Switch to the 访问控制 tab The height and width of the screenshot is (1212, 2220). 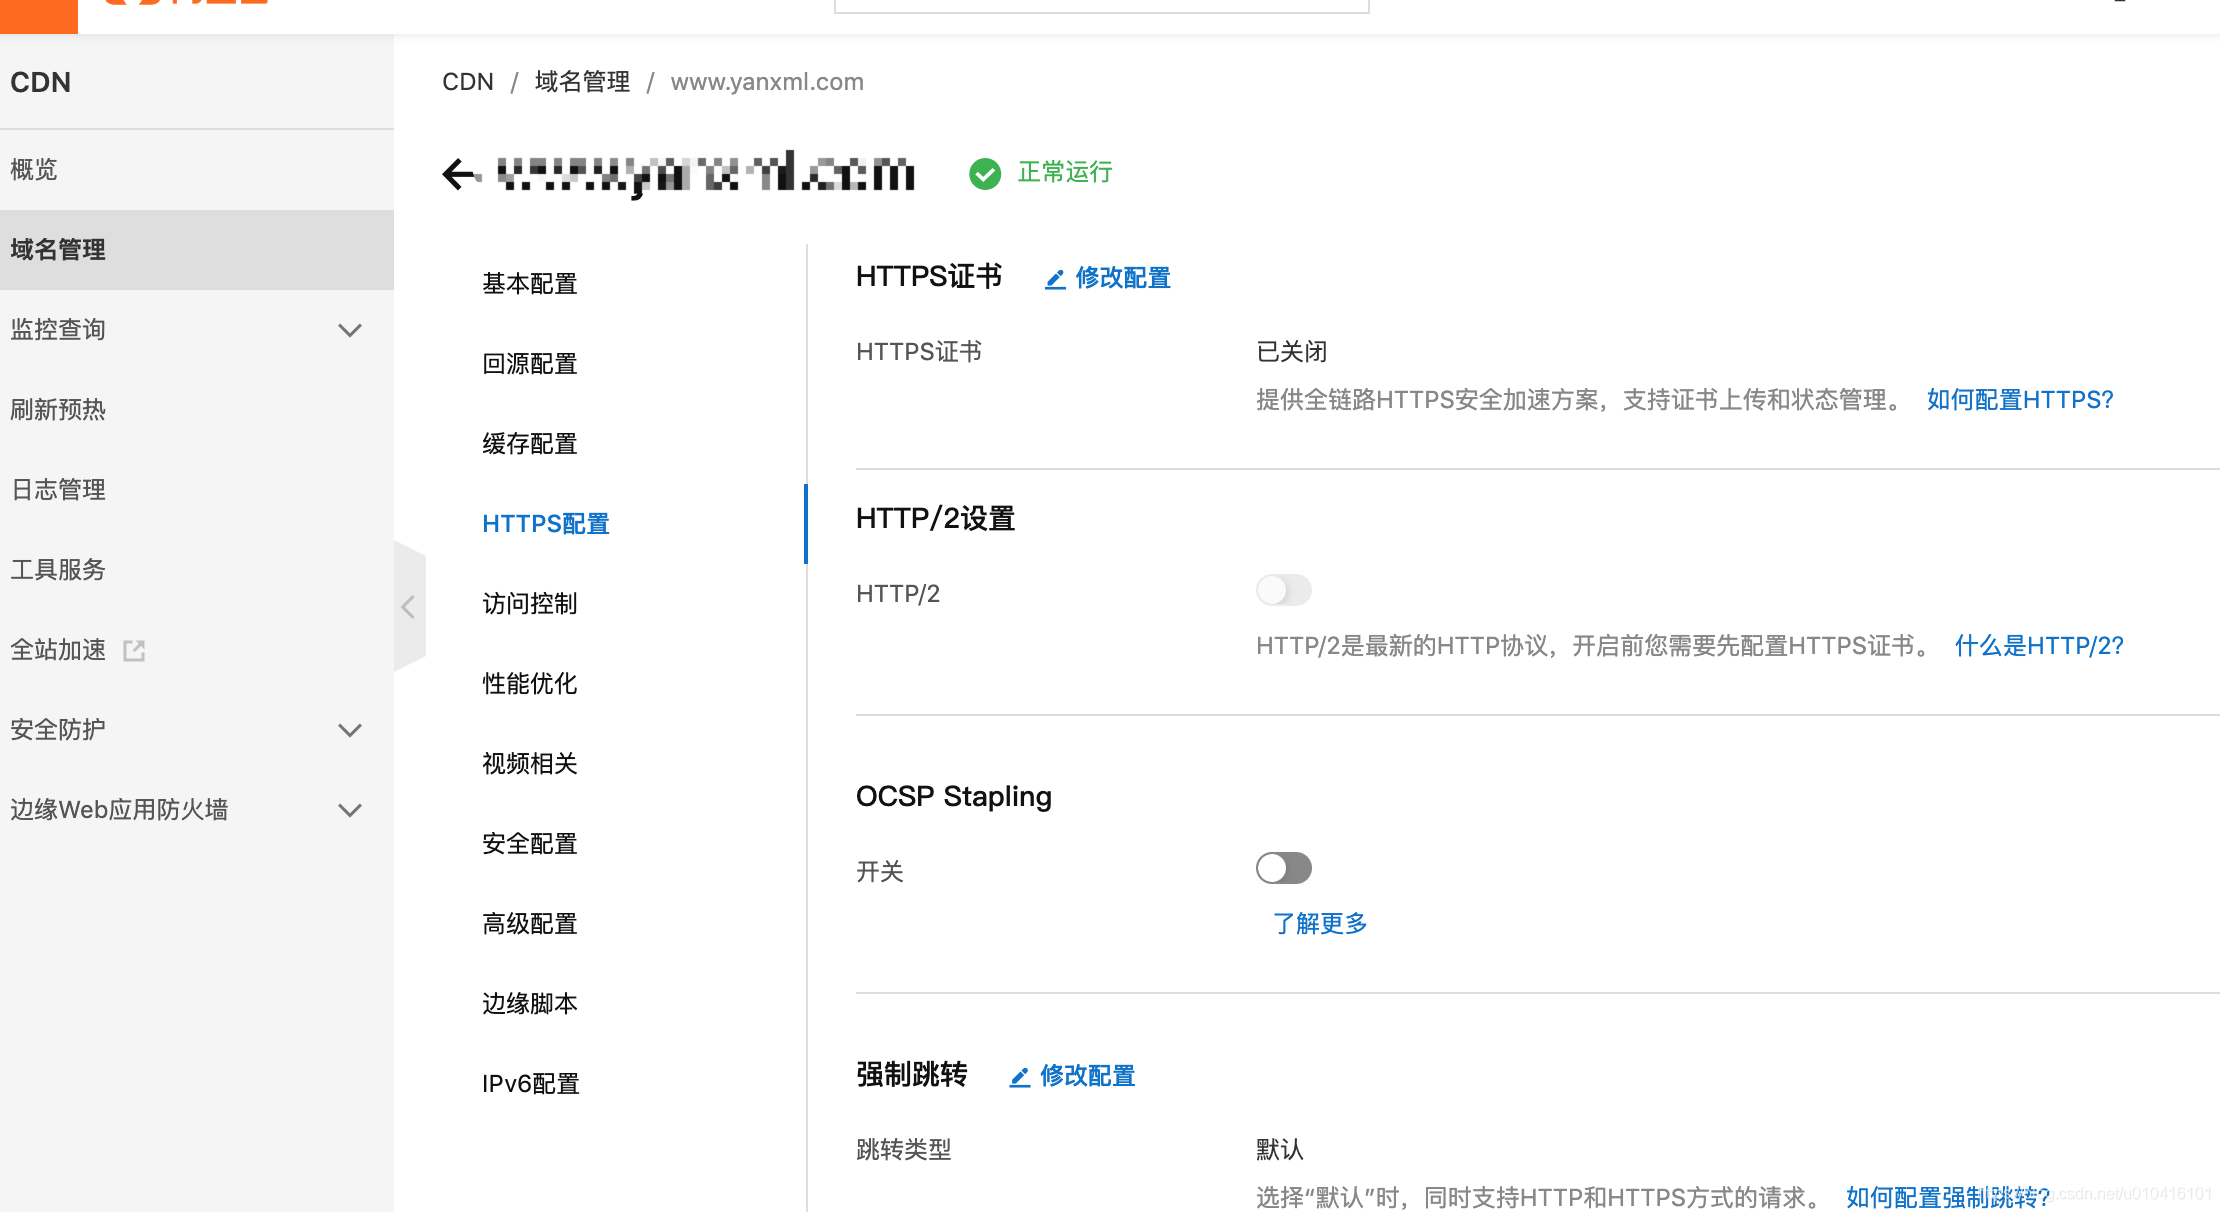click(x=530, y=604)
